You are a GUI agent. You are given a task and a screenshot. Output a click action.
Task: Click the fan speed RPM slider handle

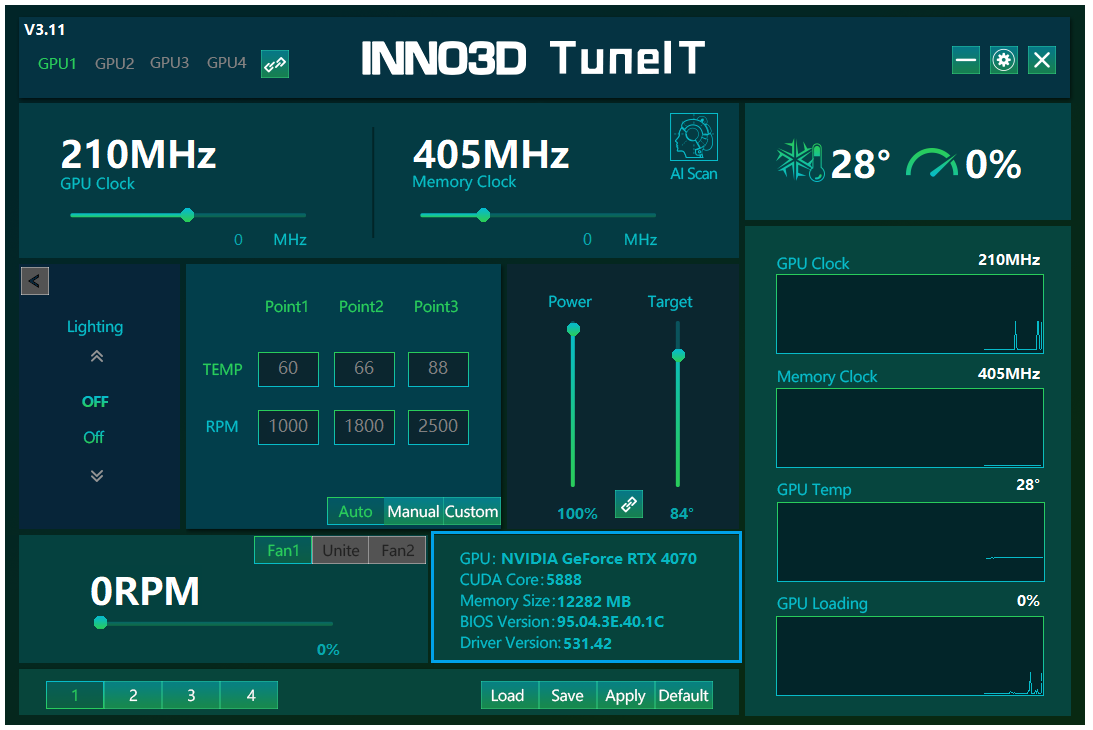click(100, 623)
